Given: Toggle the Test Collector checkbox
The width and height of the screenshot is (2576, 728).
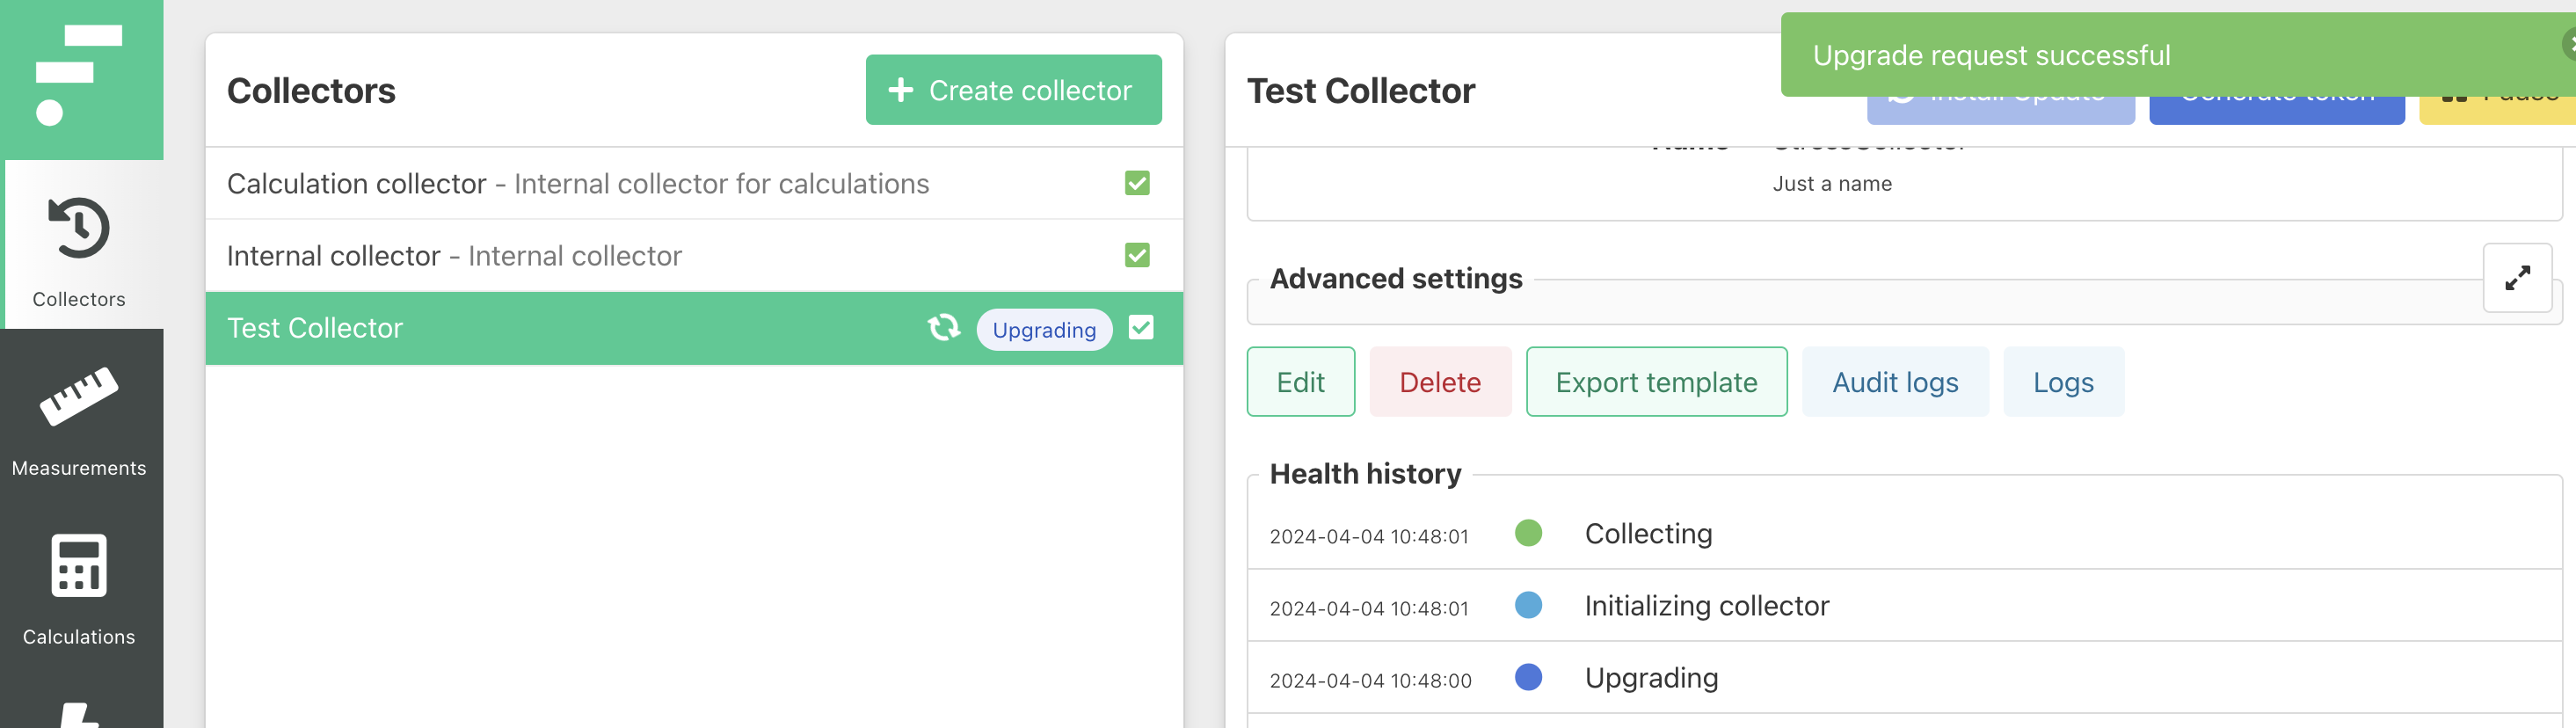Looking at the screenshot, I should (1141, 327).
